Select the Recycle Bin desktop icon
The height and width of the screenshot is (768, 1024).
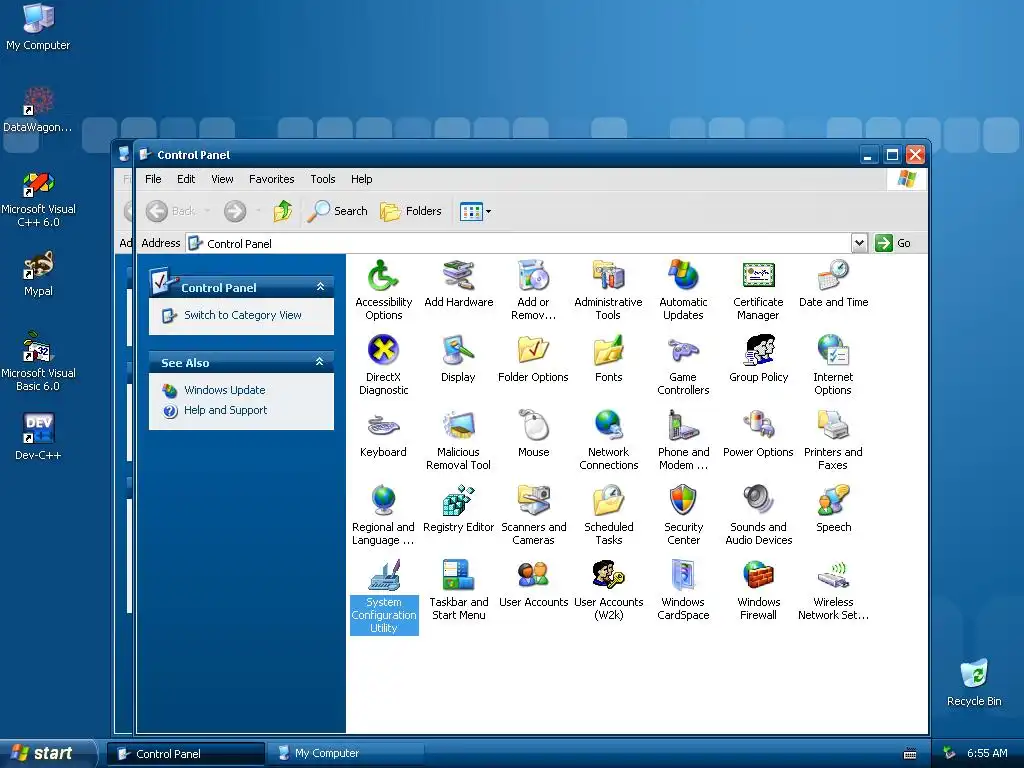(x=974, y=683)
